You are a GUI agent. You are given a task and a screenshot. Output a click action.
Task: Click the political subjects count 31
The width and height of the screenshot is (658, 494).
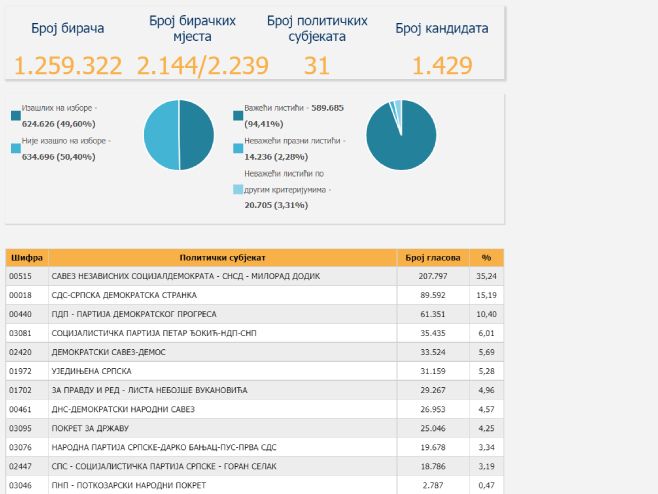[316, 66]
